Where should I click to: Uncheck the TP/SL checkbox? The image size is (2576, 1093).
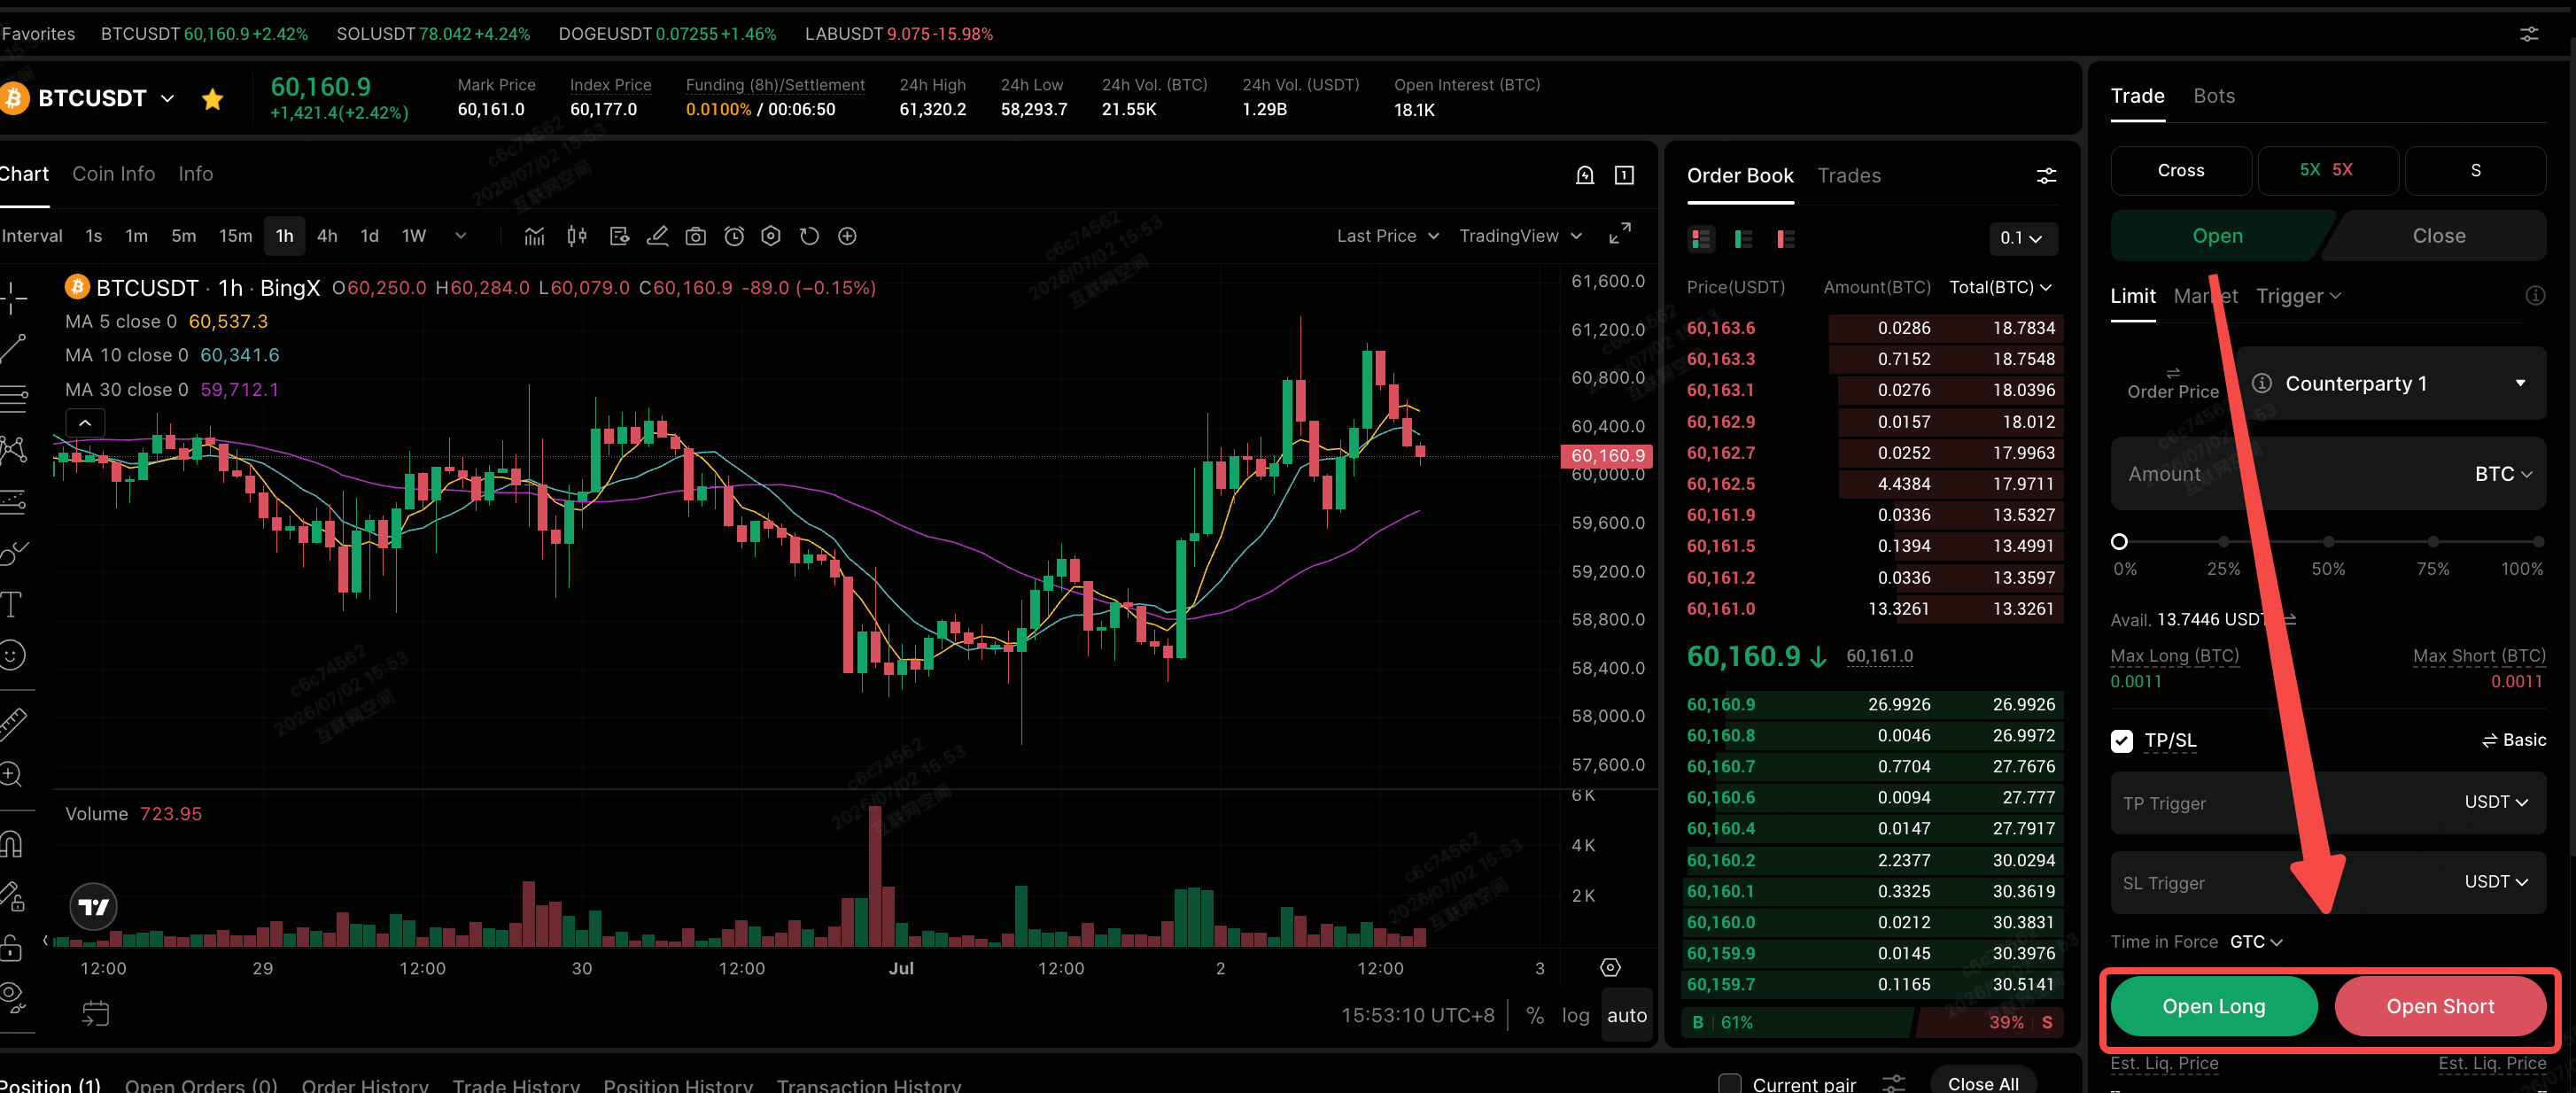point(2122,741)
